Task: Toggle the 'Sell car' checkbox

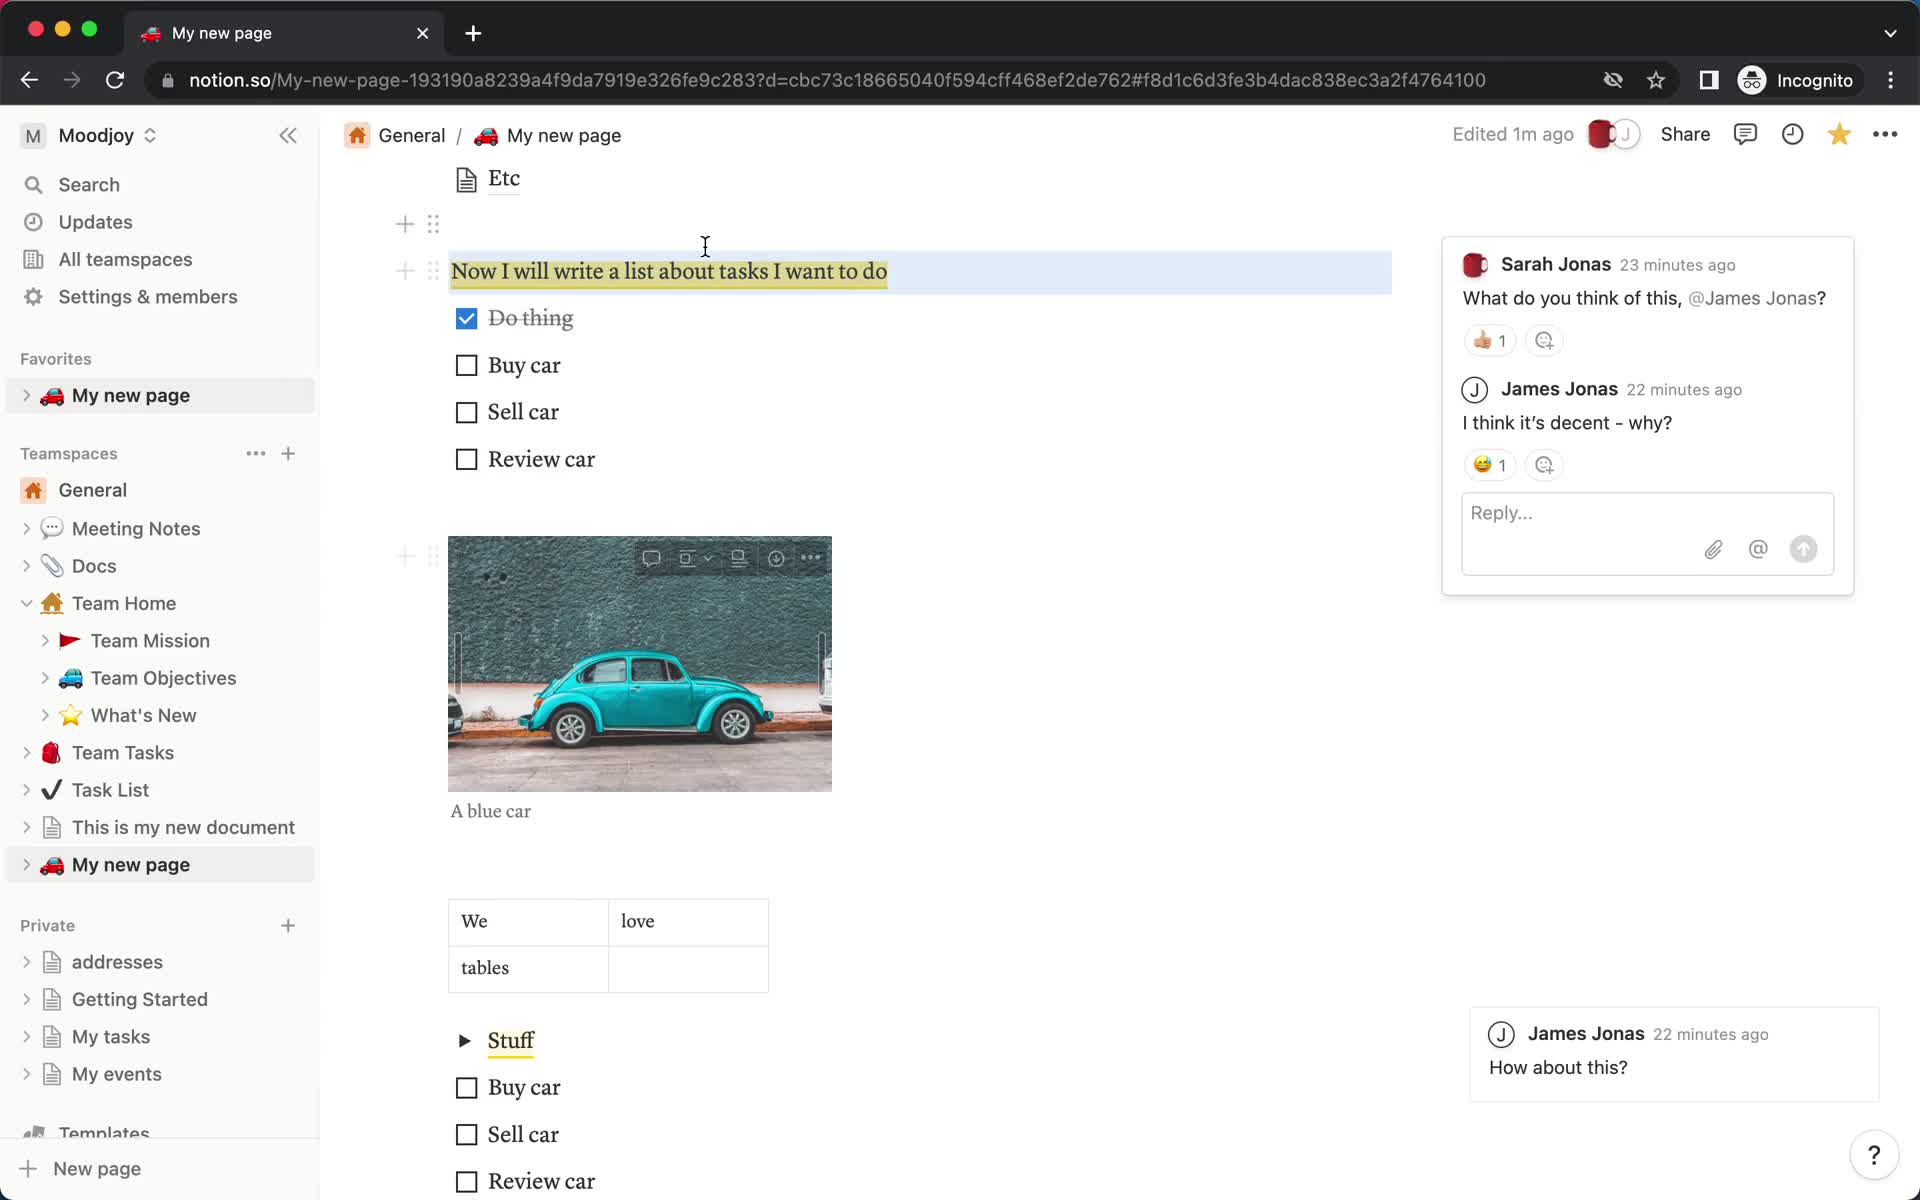Action: point(466,412)
